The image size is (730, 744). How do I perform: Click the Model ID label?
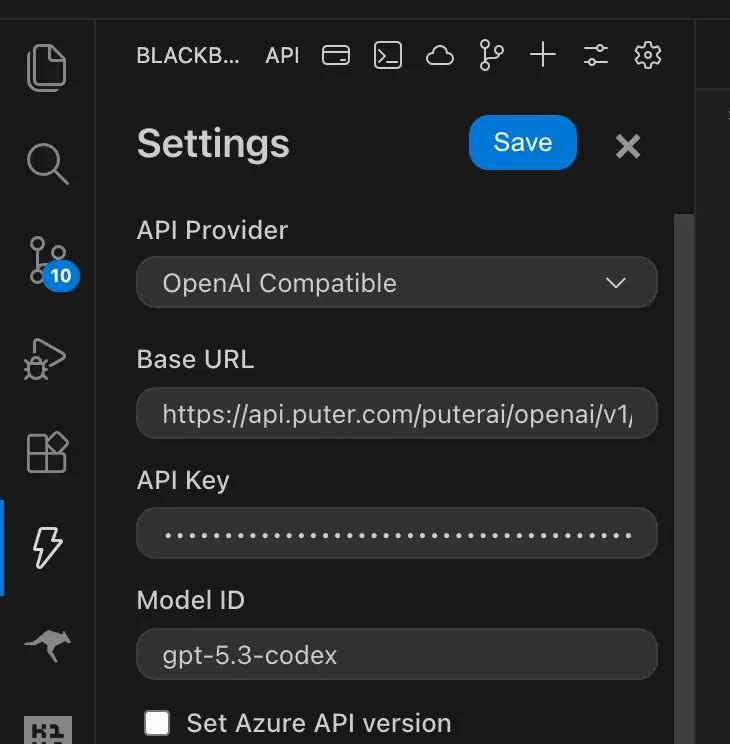[190, 600]
